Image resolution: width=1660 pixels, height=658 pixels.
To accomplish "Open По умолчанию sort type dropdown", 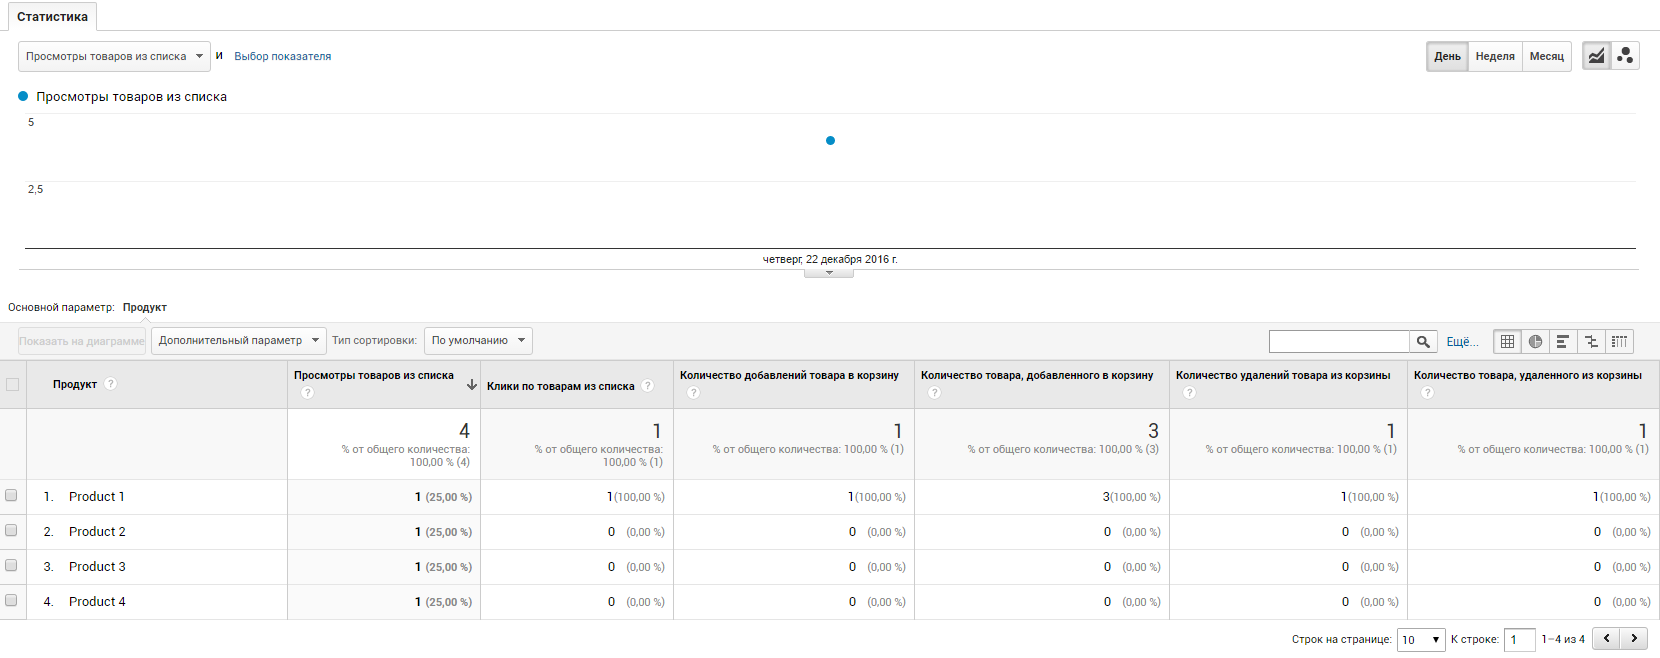I will point(478,341).
